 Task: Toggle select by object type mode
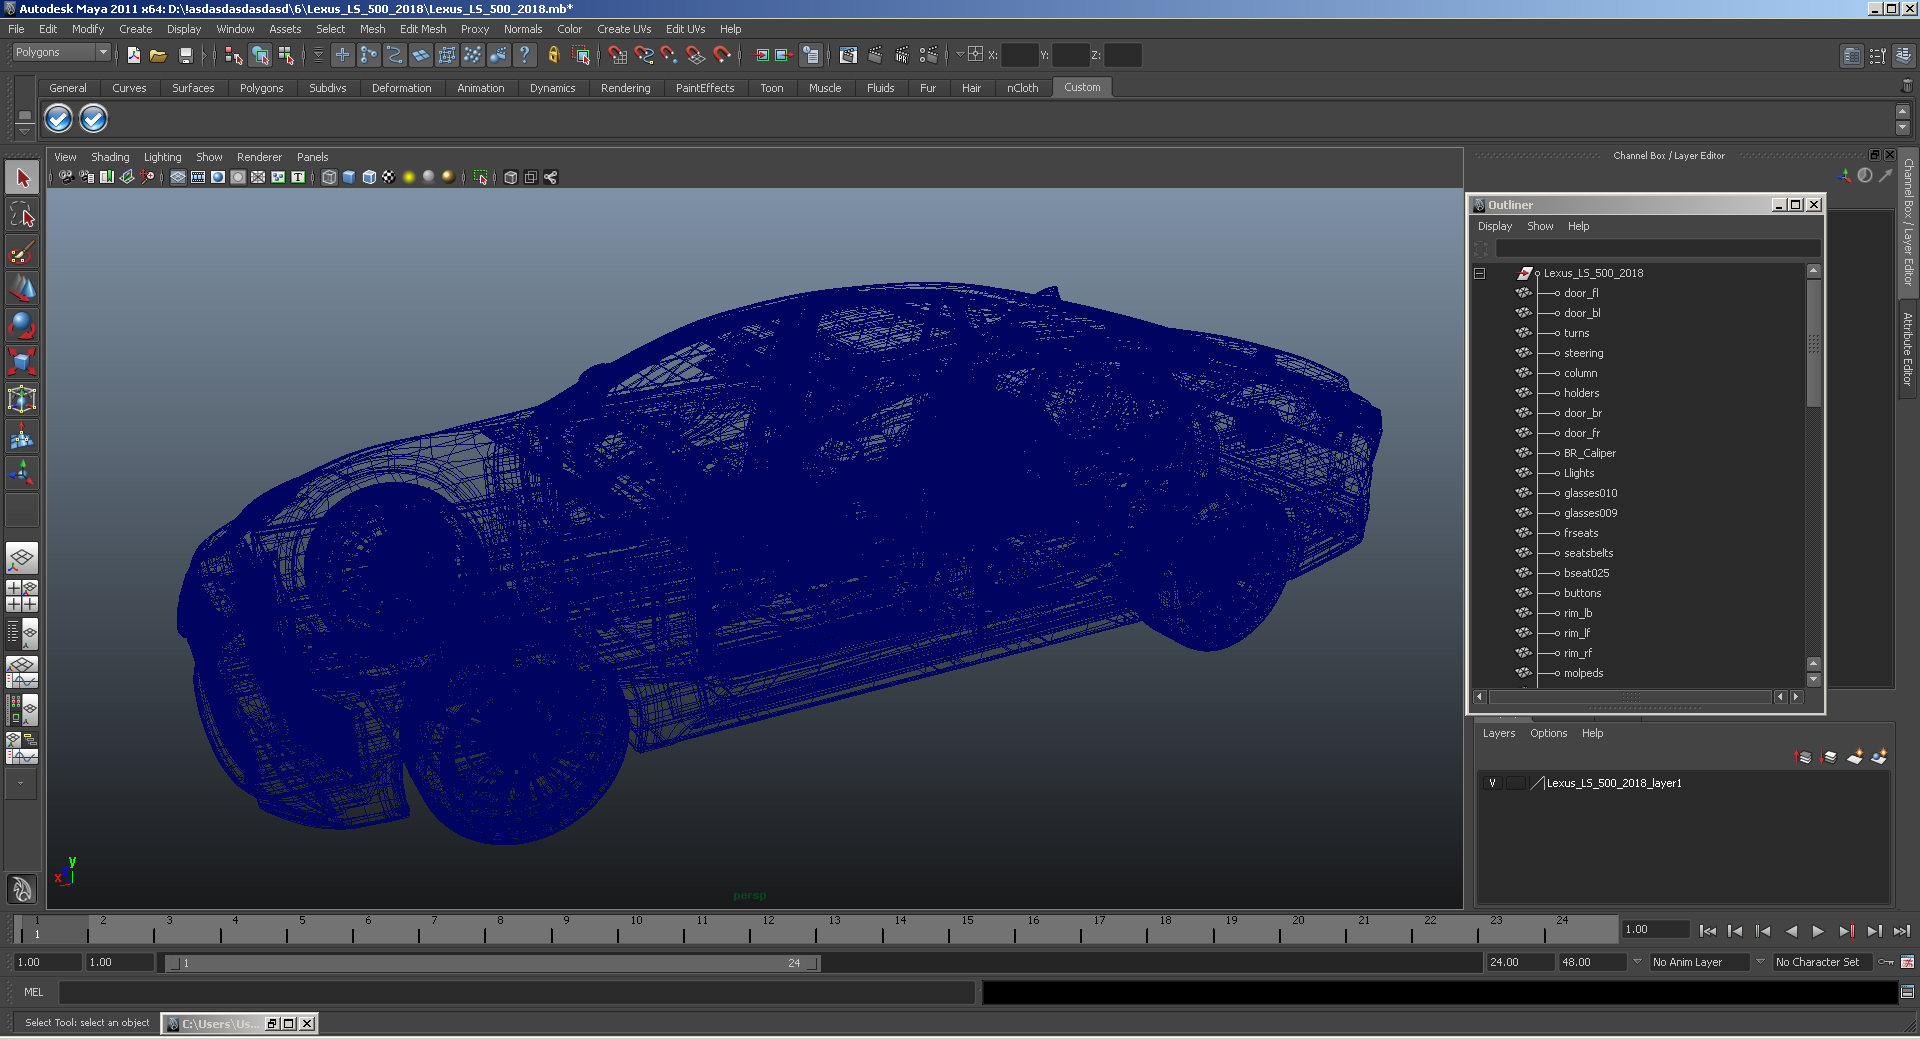pos(260,56)
